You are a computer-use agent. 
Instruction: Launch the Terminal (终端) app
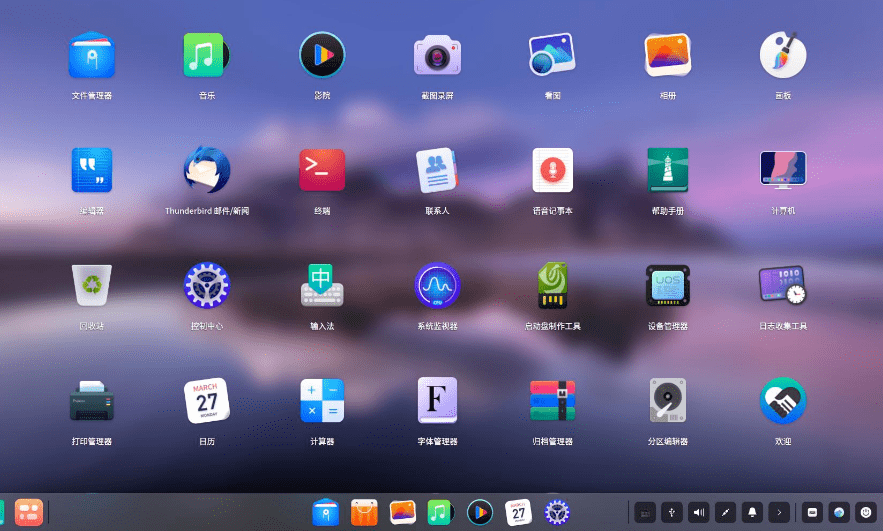[322, 170]
